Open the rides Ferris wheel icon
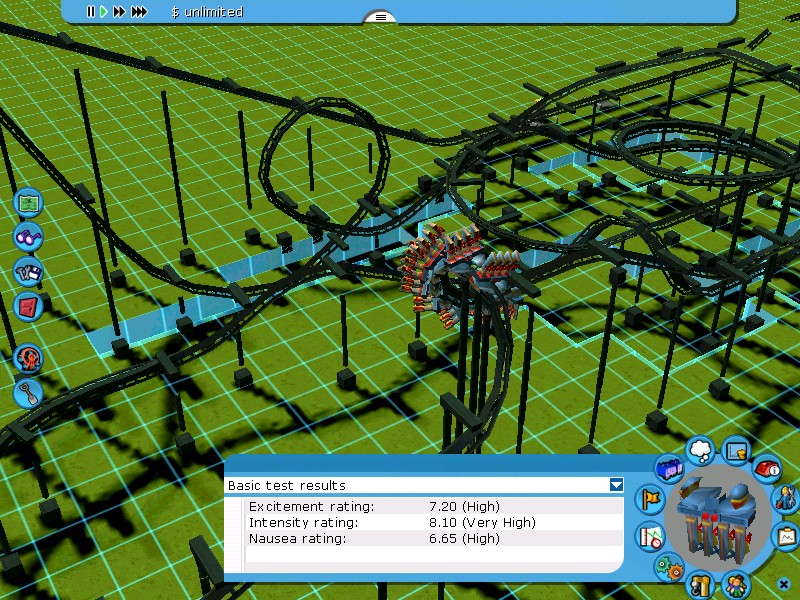 (29, 358)
